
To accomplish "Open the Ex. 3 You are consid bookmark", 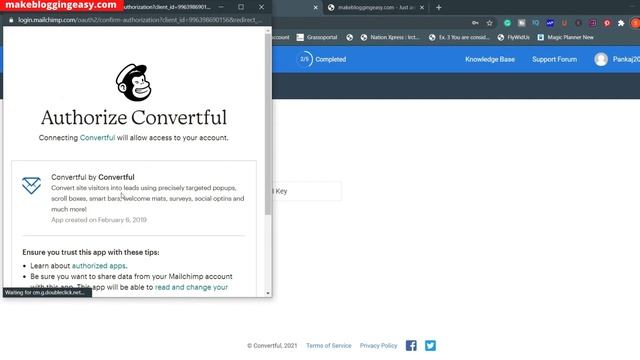I will [x=459, y=37].
